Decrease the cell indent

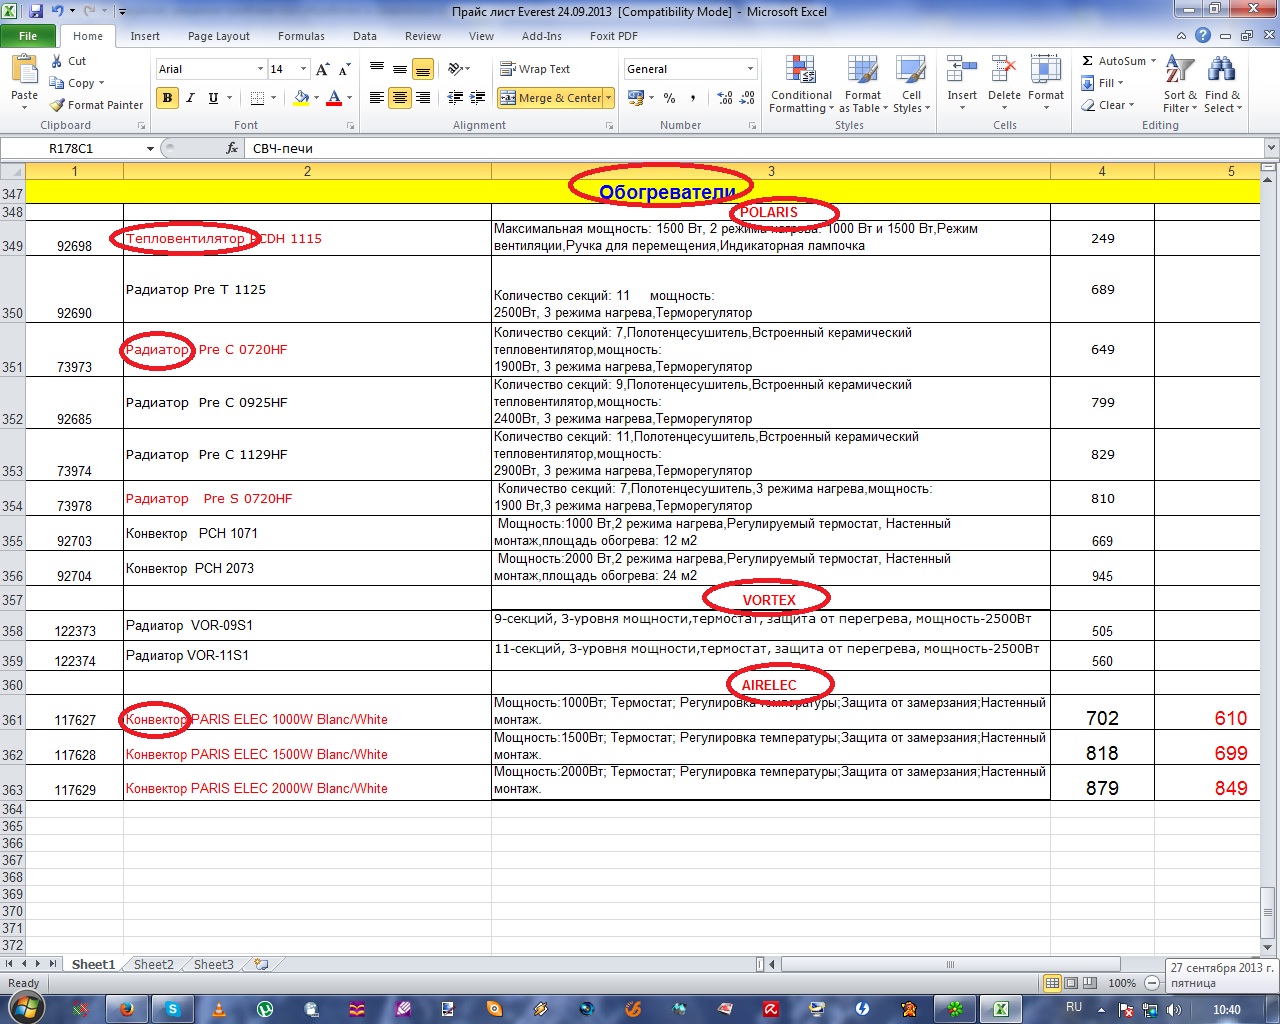455,98
